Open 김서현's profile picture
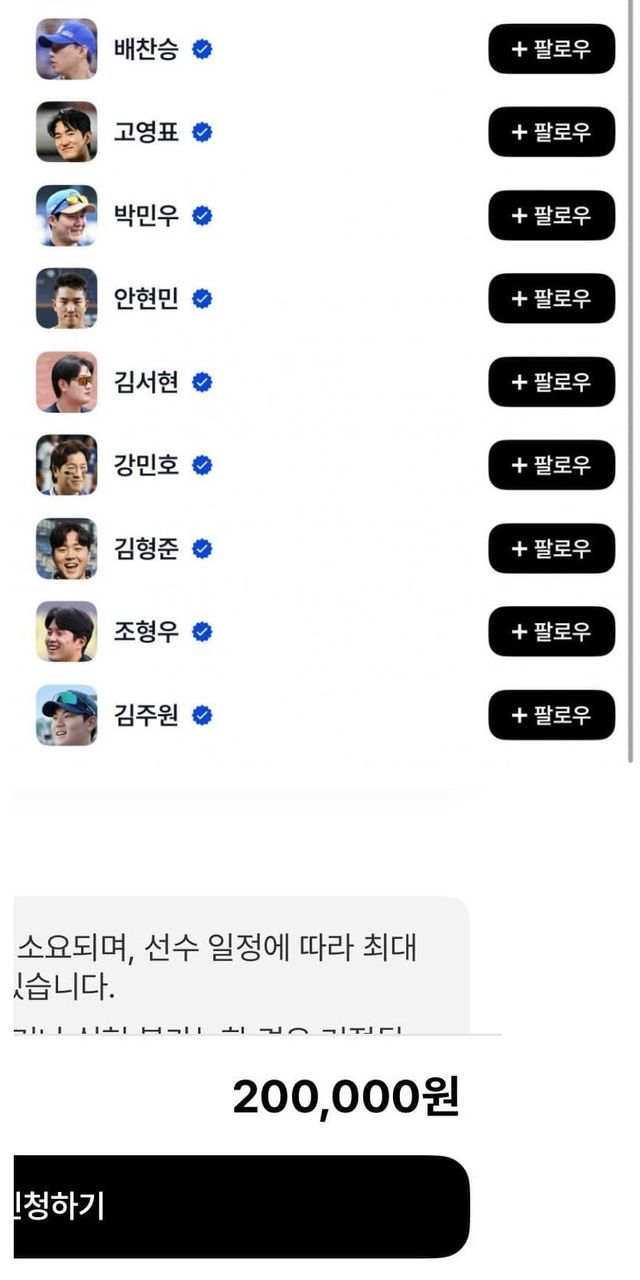Screen dimensions: 640x1280 point(67,382)
